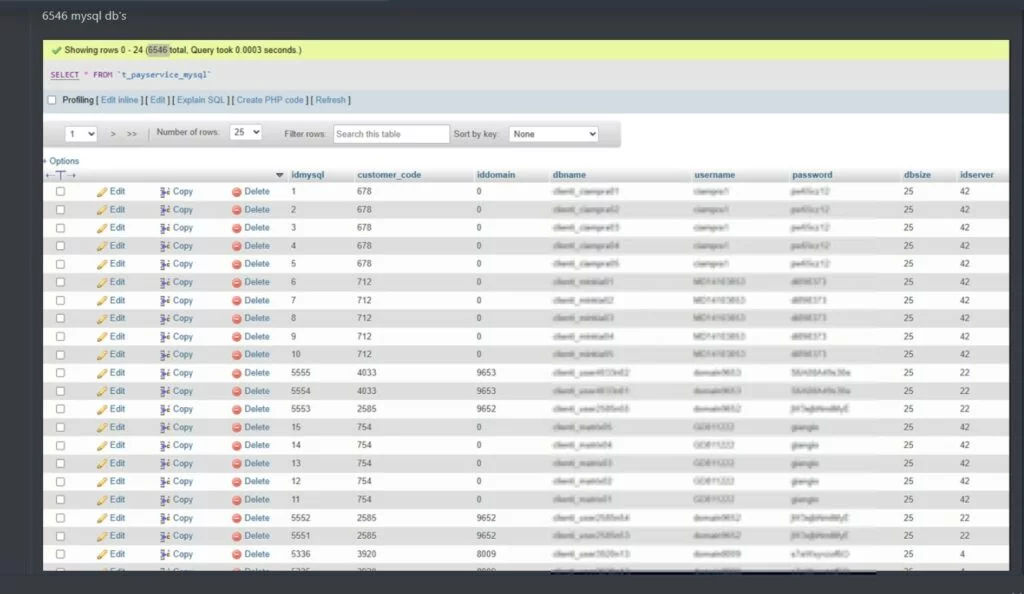Click the Create PHP code link
Screen dimensions: 1024x594
point(270,100)
